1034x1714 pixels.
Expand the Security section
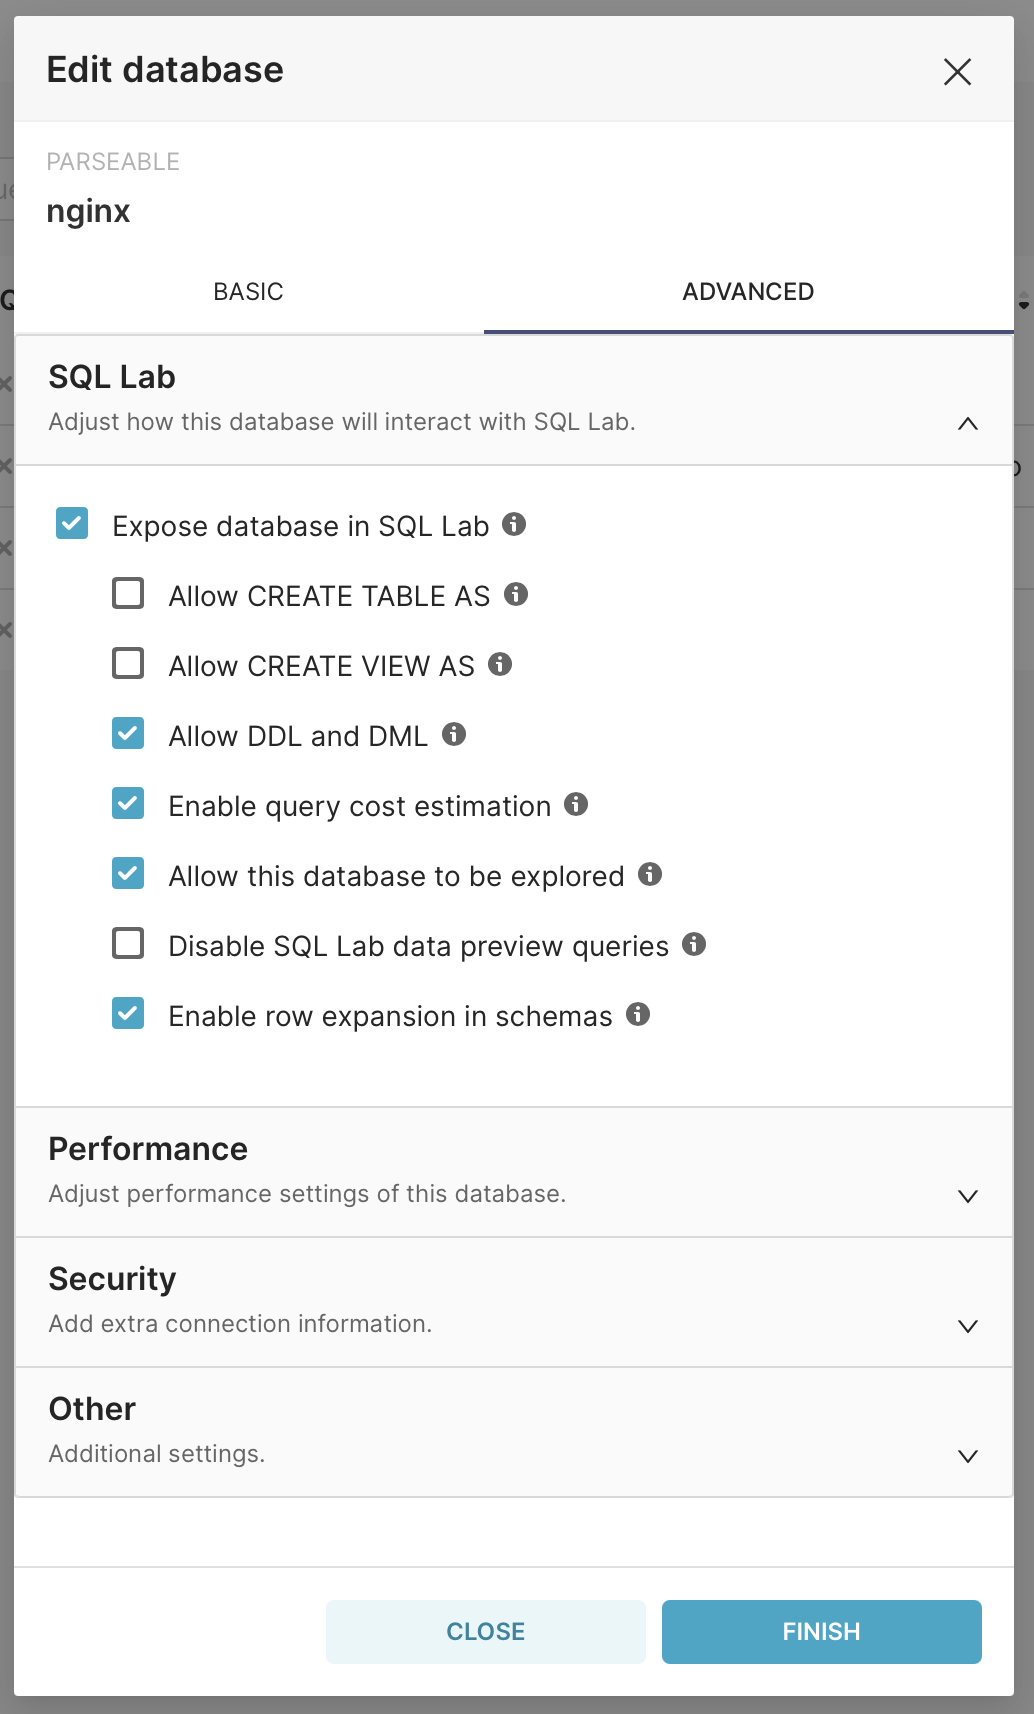click(967, 1326)
